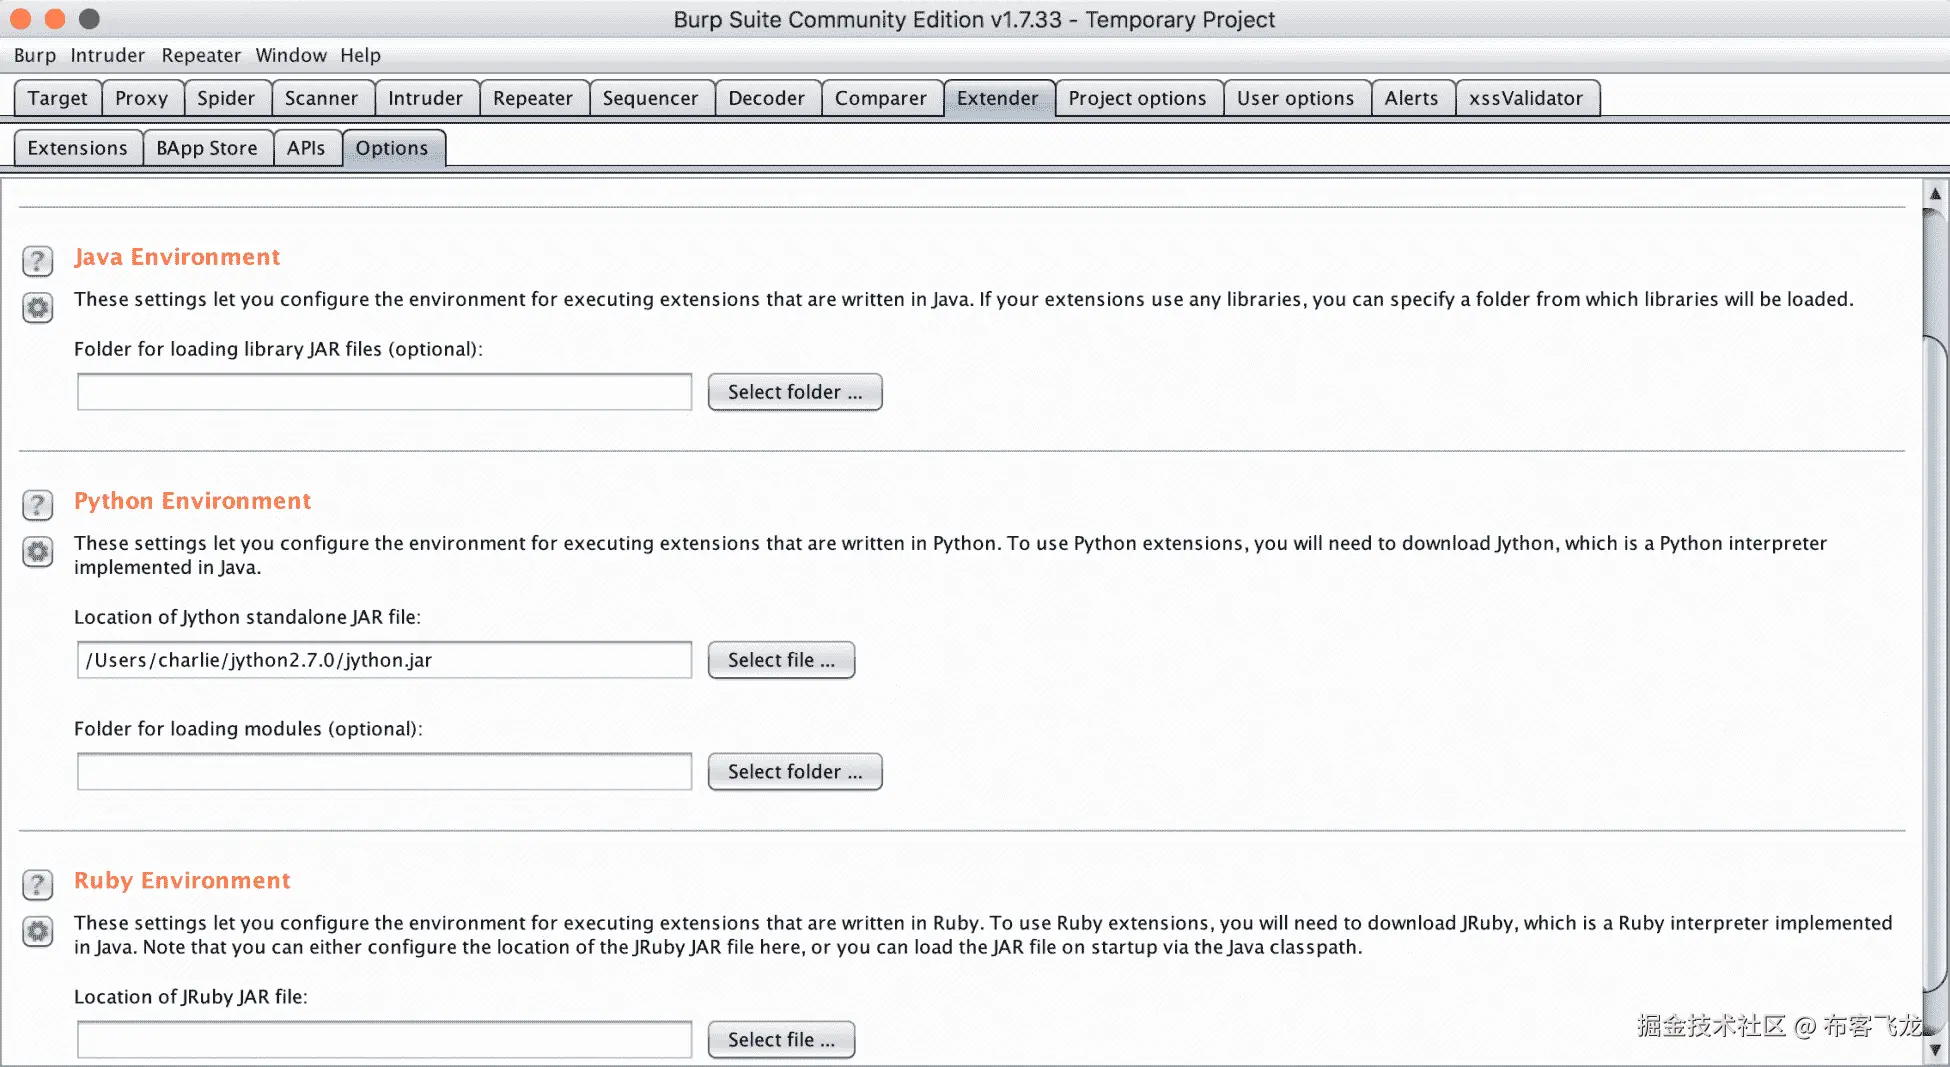Open the User options tab
Image resolution: width=1950 pixels, height=1067 pixels.
click(1296, 98)
